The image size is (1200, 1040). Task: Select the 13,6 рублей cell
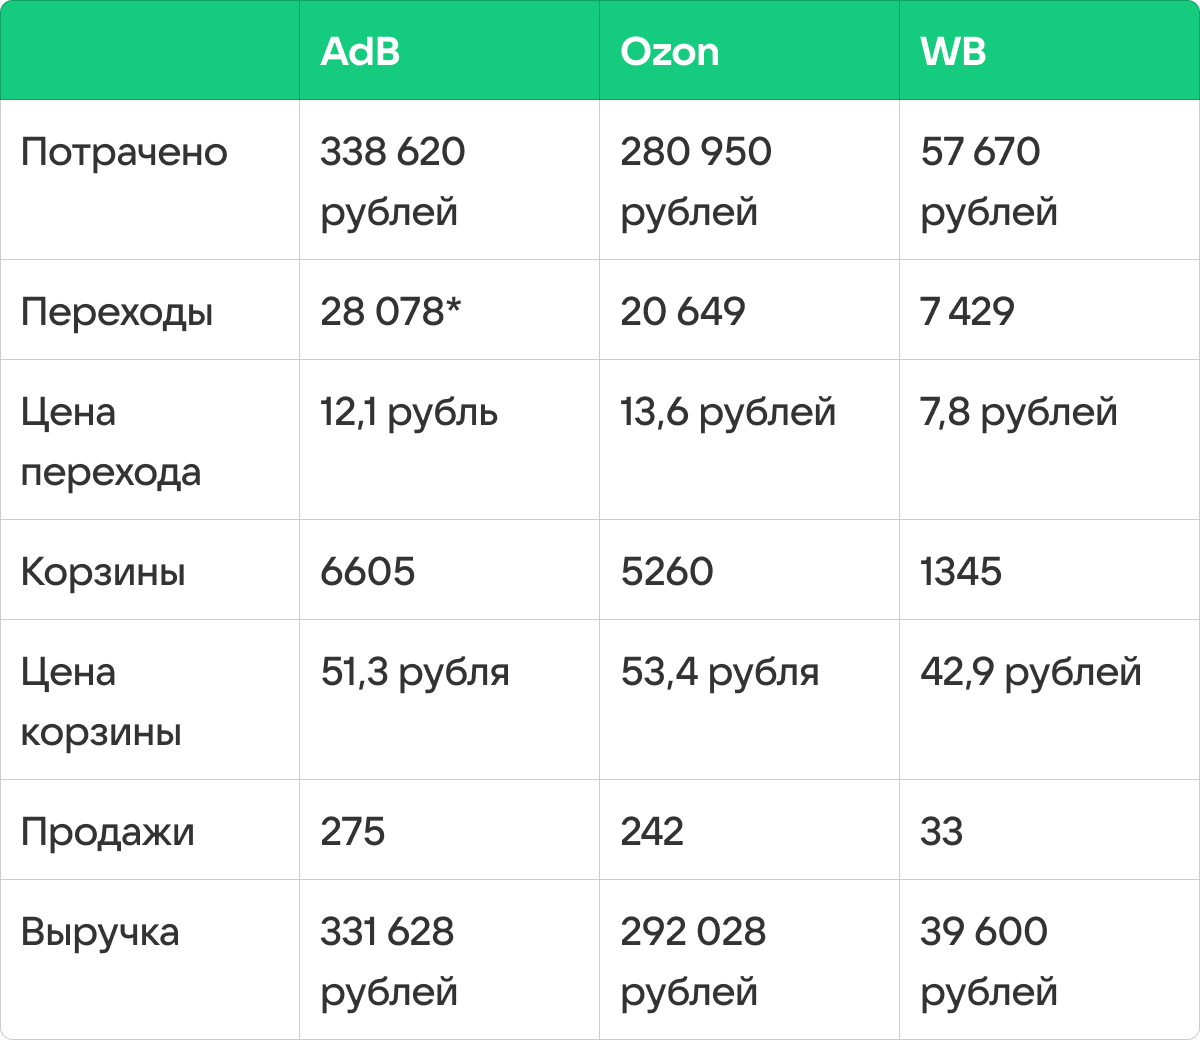tap(727, 413)
